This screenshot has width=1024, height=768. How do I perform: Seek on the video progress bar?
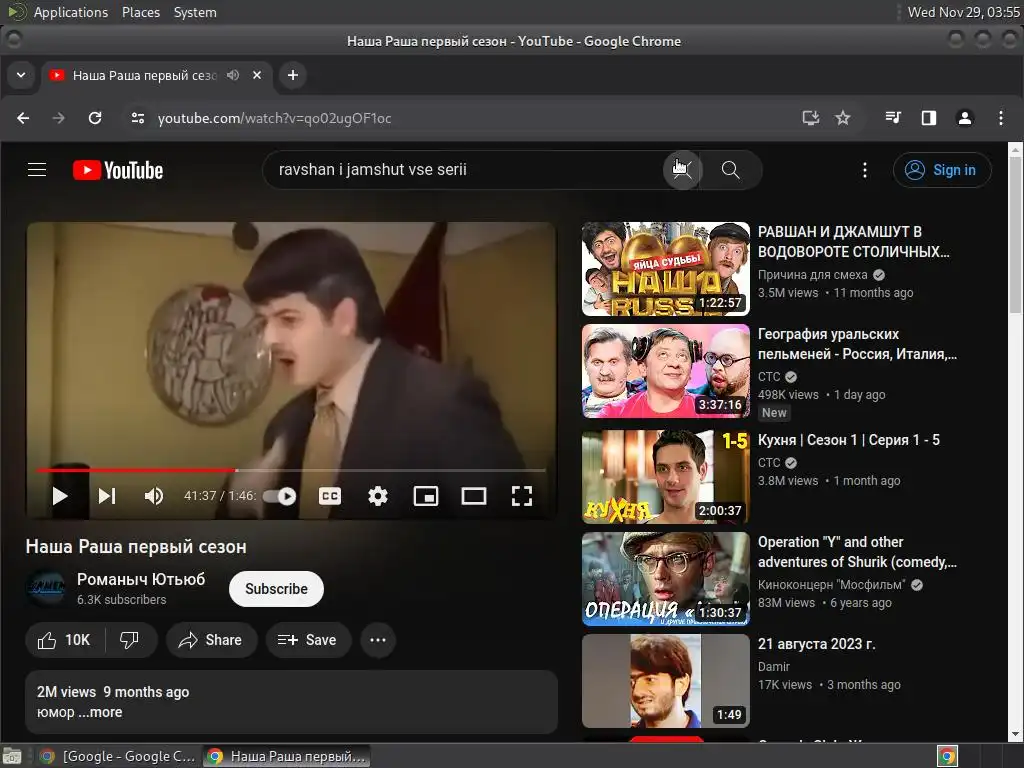point(291,470)
